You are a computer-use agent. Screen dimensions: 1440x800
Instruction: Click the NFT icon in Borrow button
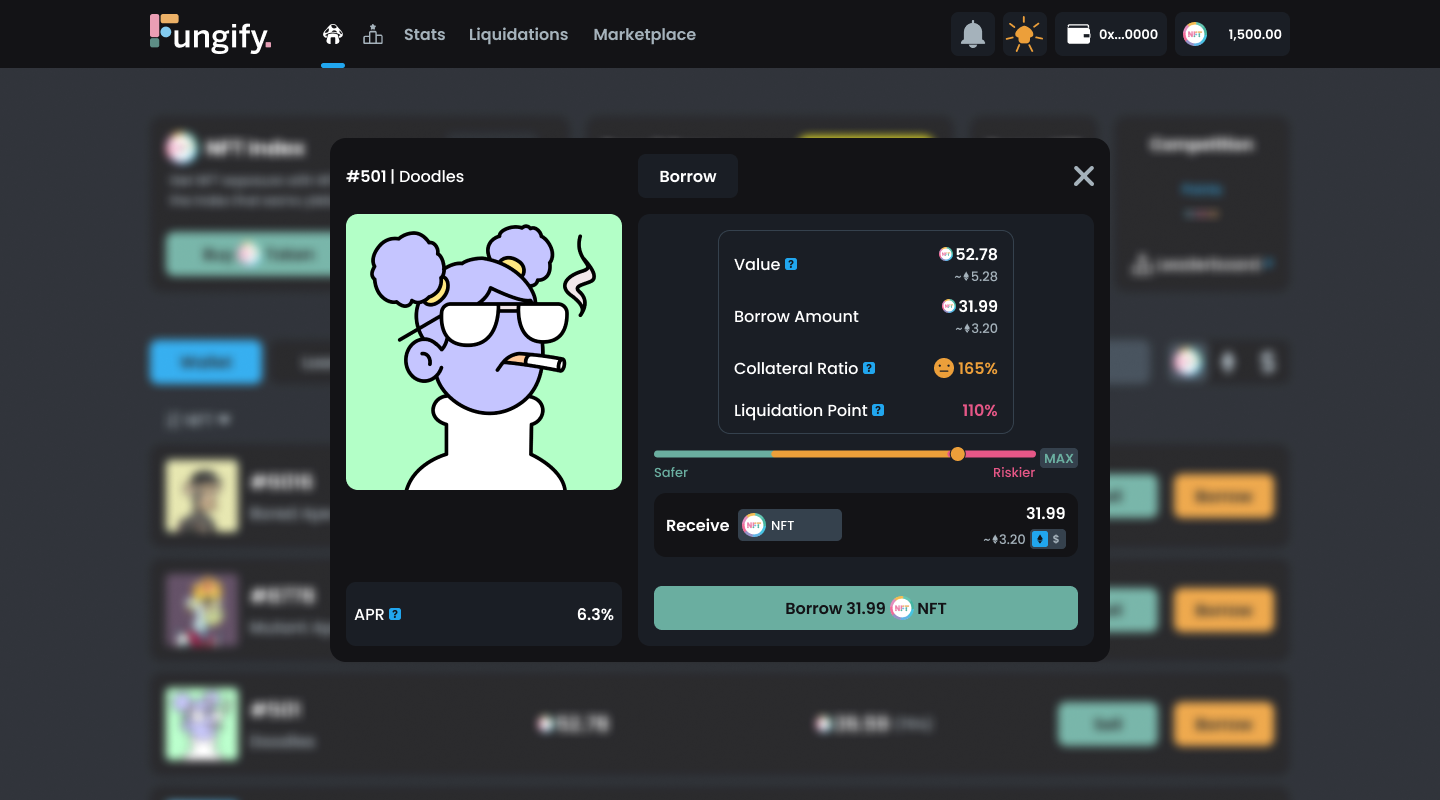point(901,608)
